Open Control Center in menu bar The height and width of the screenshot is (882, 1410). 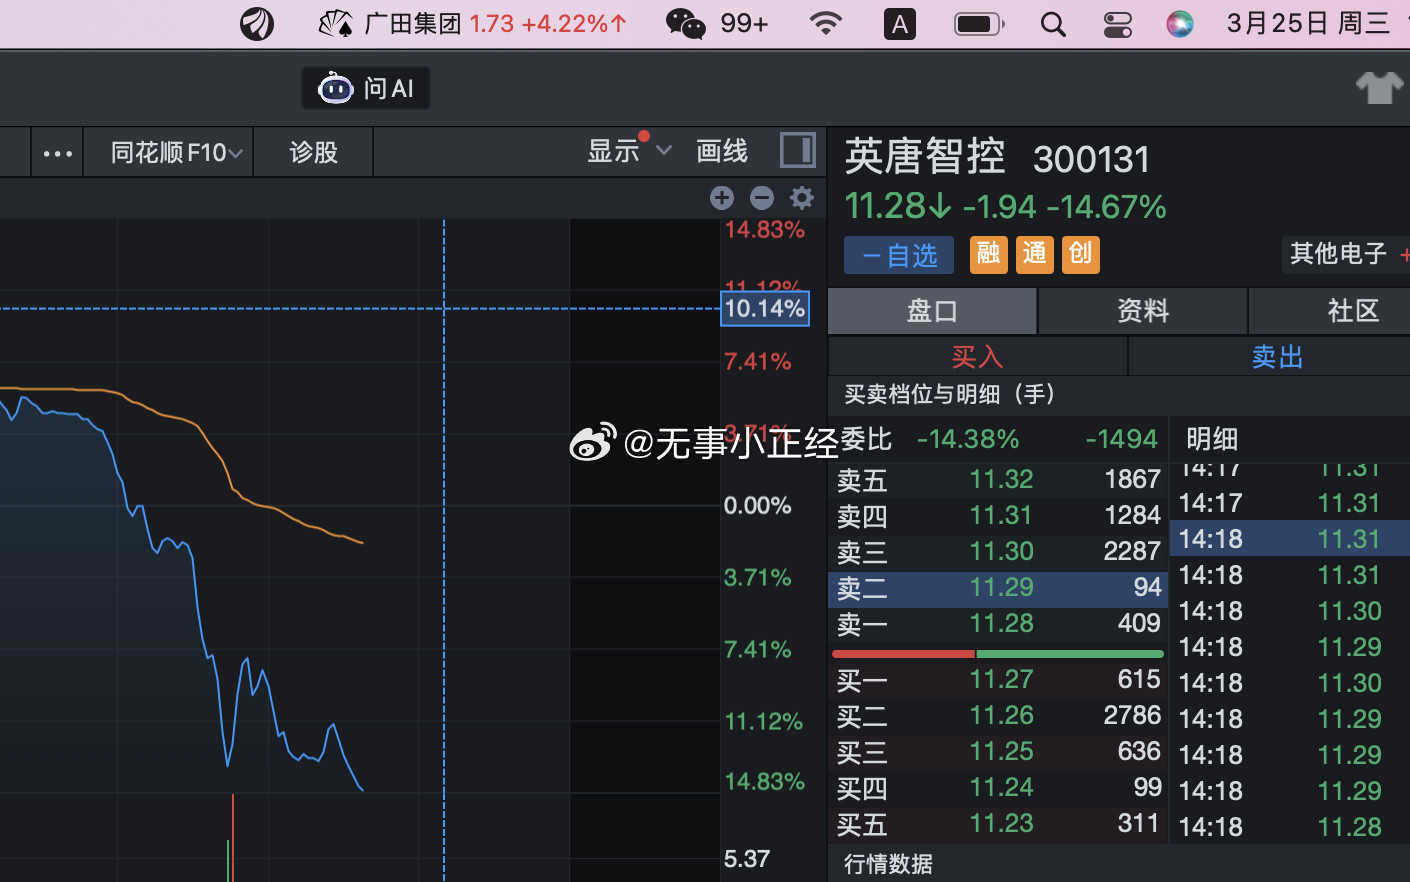point(1117,23)
